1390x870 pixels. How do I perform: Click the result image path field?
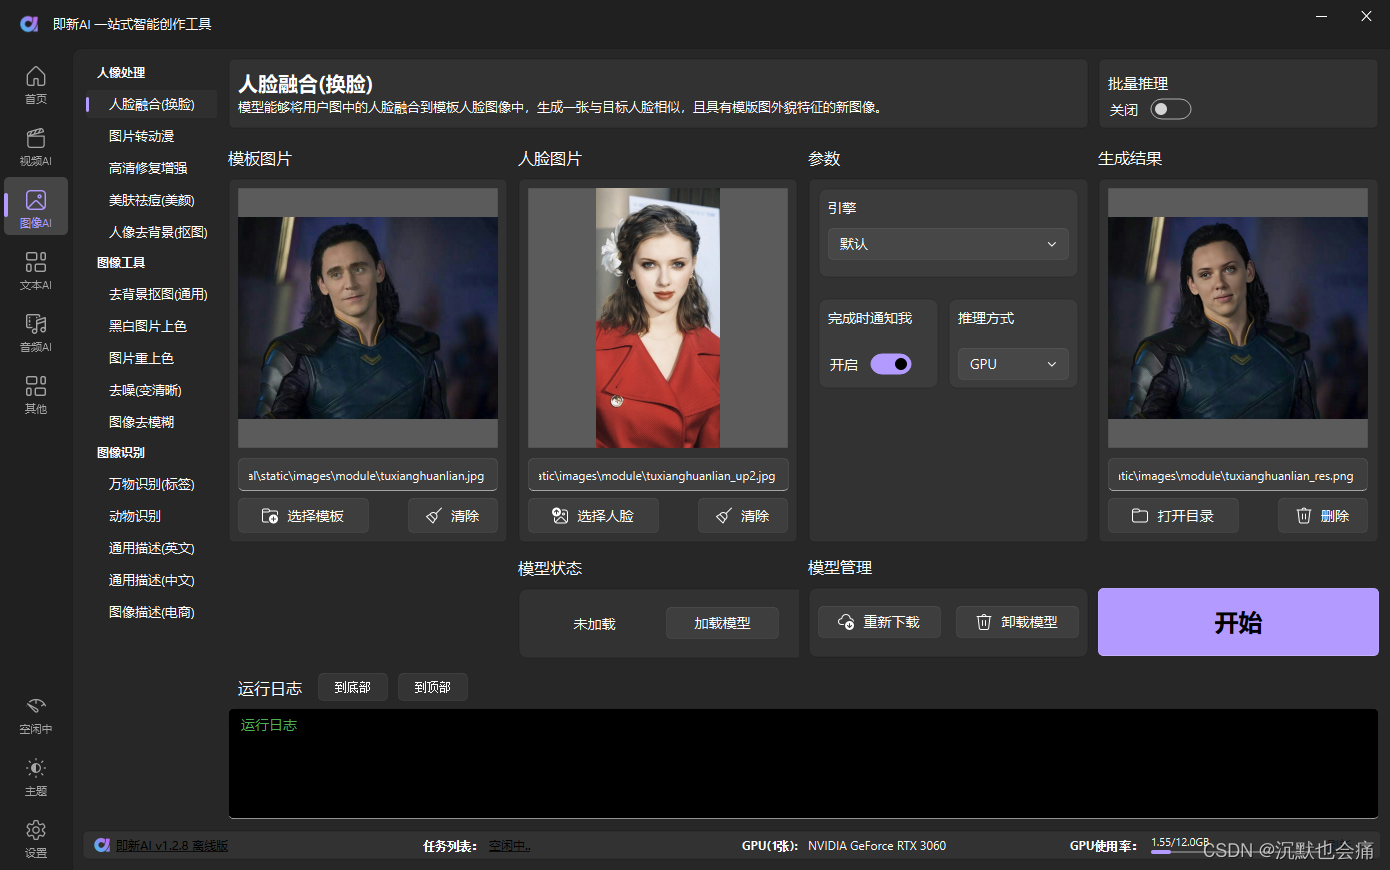click(x=1238, y=476)
